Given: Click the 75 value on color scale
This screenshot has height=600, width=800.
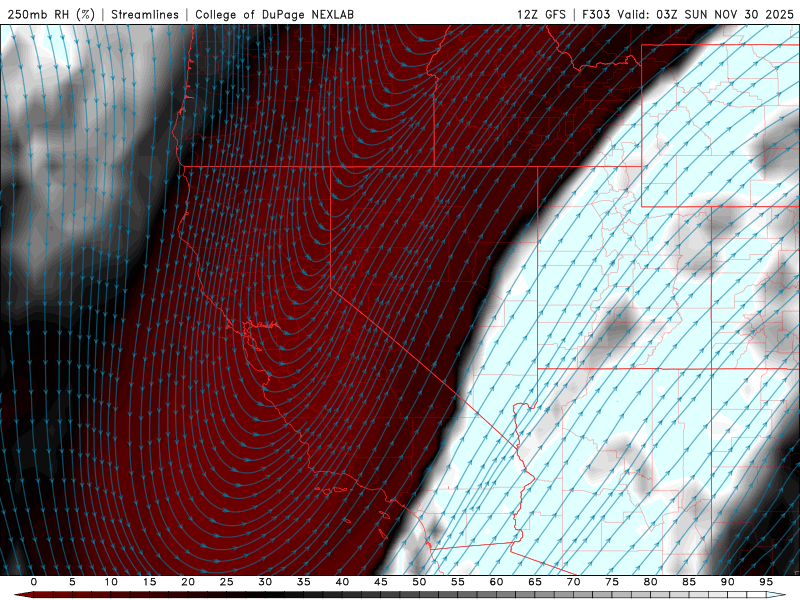Looking at the screenshot, I should click(x=611, y=582).
